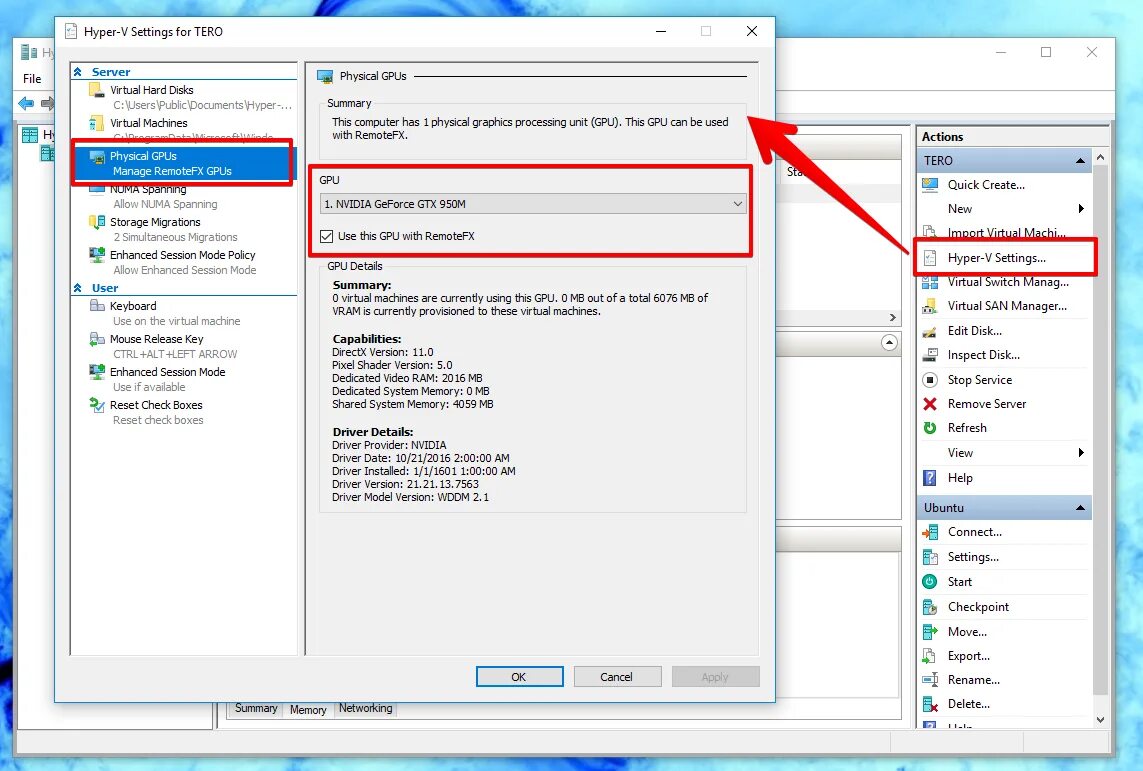Click the red X Remove Server icon
Image resolution: width=1143 pixels, height=771 pixels.
click(x=930, y=404)
